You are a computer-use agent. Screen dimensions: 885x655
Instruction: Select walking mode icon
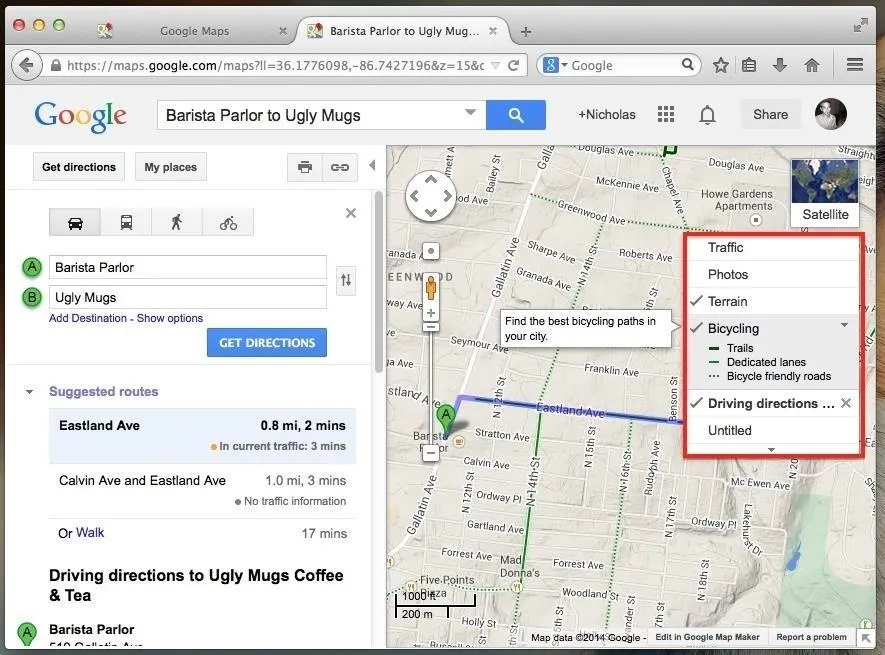[x=177, y=222]
